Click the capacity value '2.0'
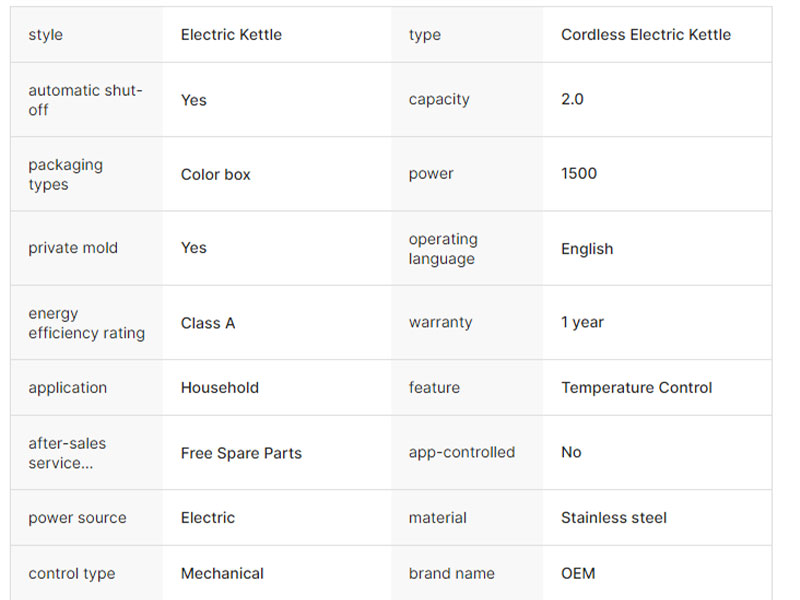This screenshot has width=800, height=600. coord(572,100)
